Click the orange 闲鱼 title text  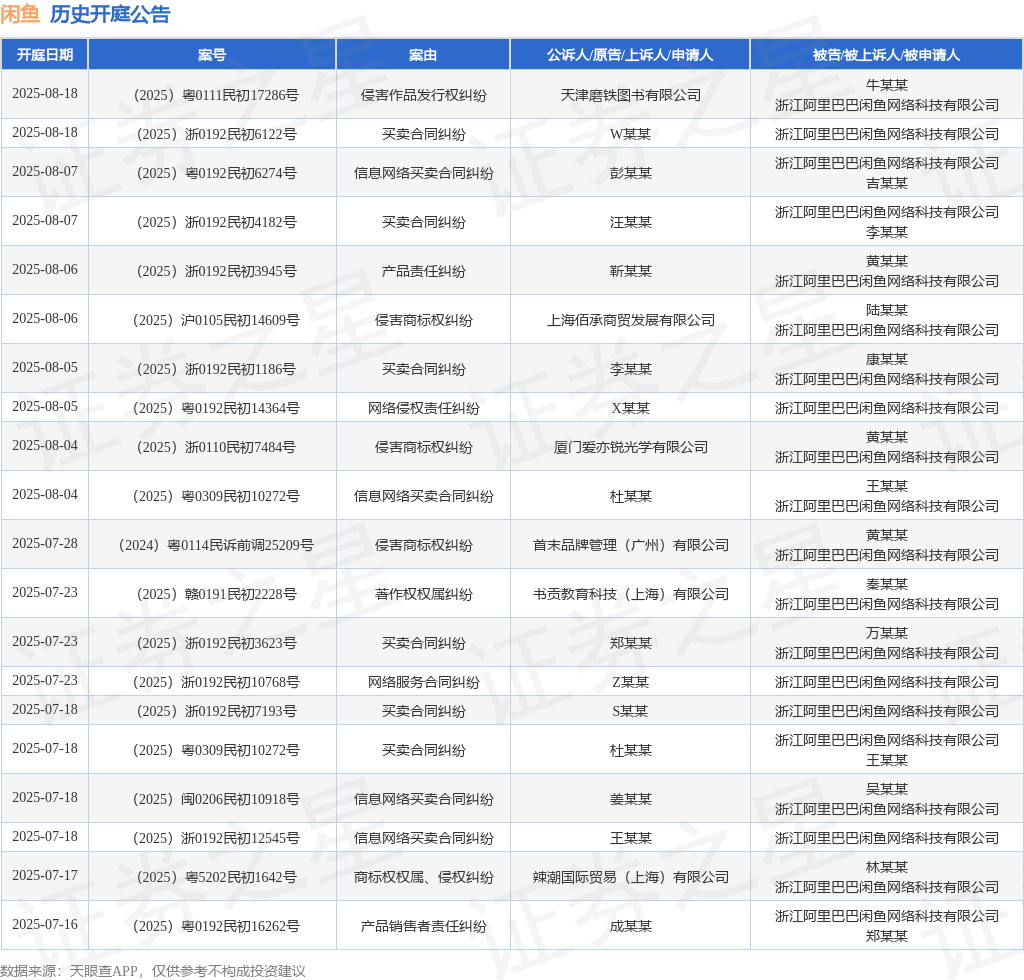pyautogui.click(x=20, y=14)
